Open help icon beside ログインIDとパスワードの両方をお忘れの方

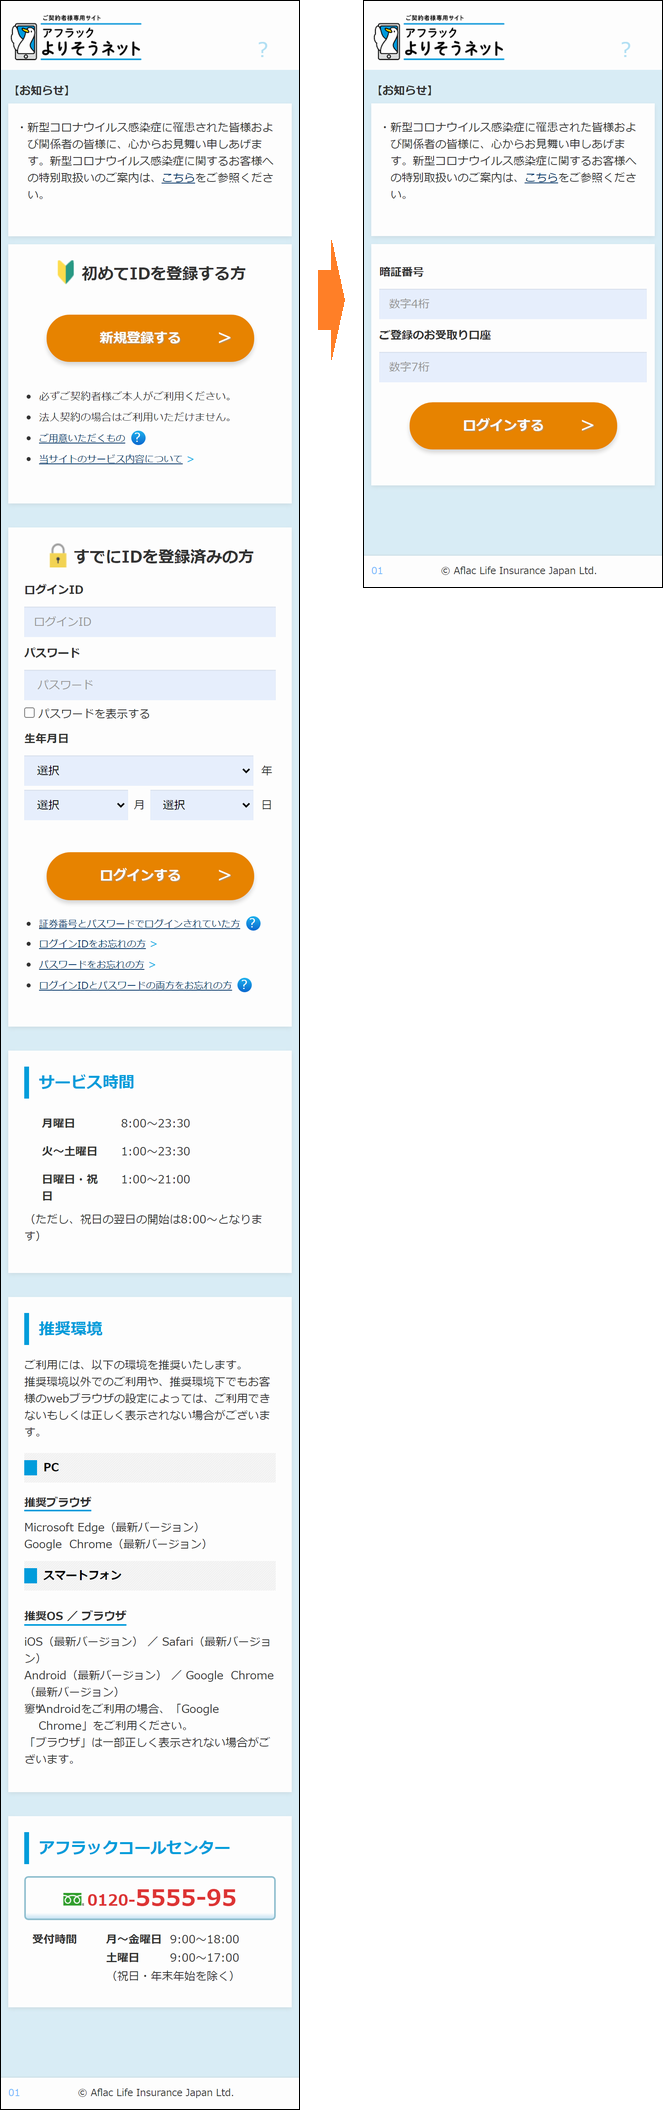pos(245,985)
